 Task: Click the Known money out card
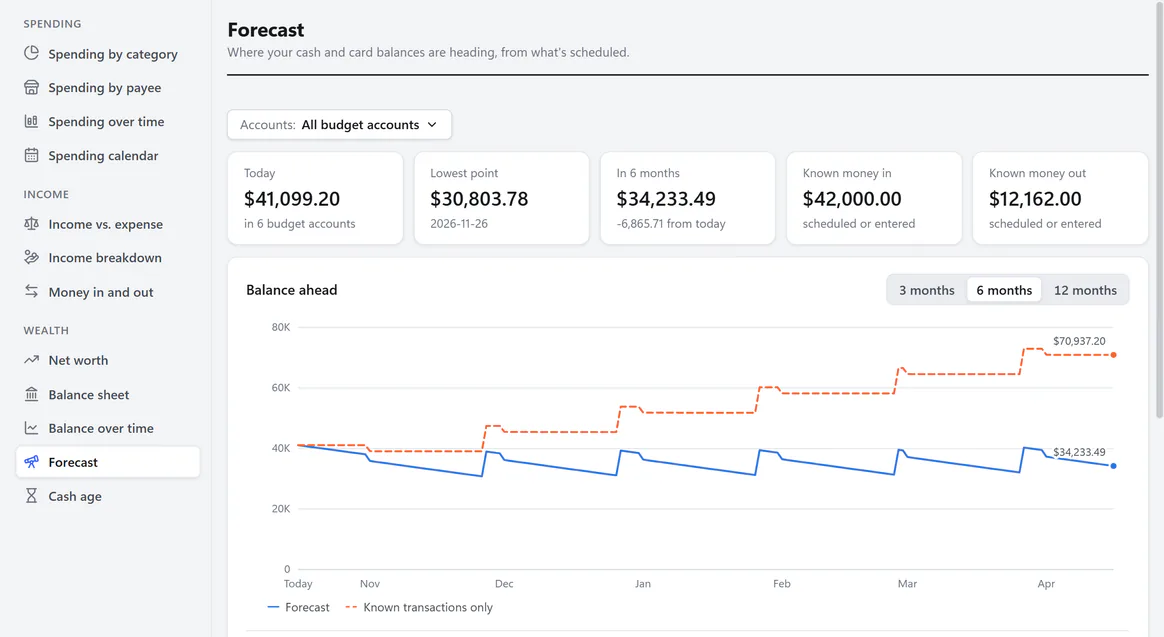(1060, 198)
